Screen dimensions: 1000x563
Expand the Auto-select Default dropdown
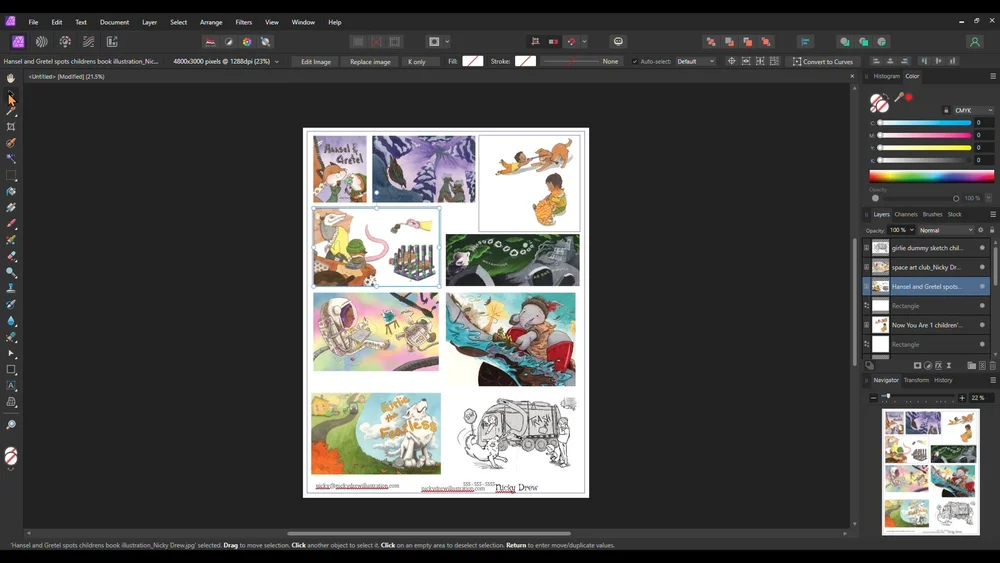(x=696, y=62)
